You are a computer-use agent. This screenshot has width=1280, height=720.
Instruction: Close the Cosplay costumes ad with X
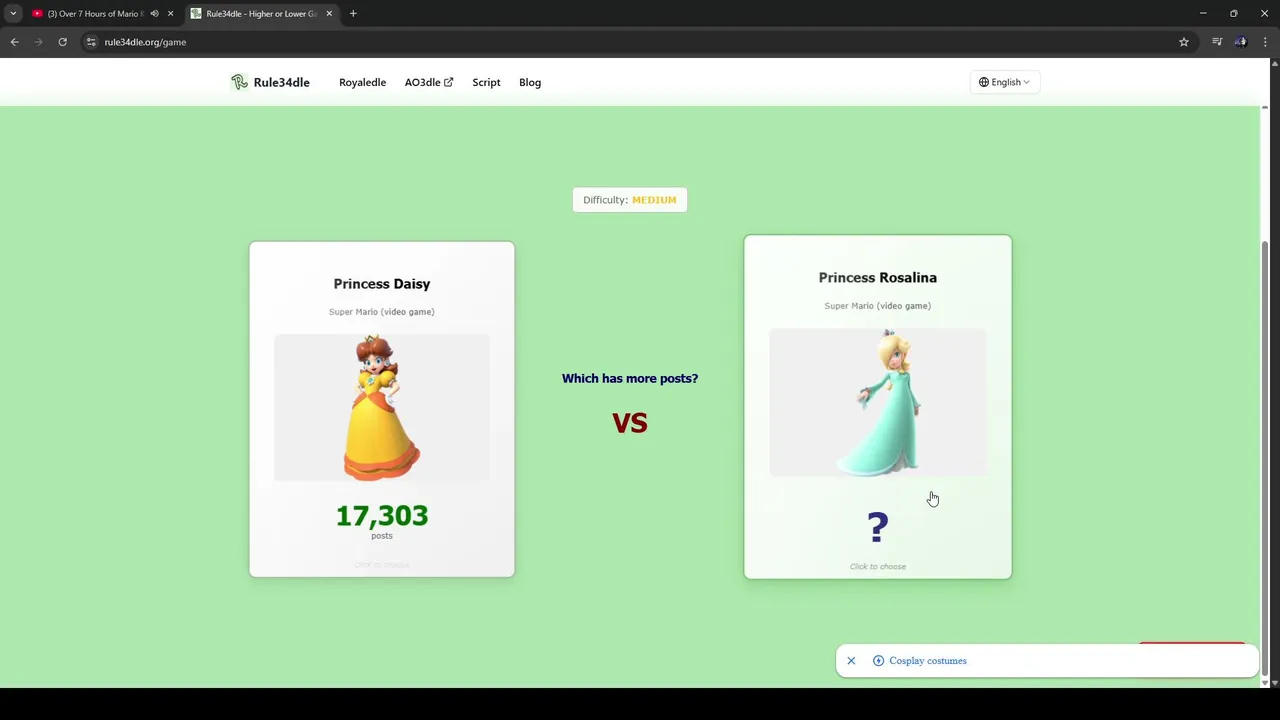pos(851,661)
